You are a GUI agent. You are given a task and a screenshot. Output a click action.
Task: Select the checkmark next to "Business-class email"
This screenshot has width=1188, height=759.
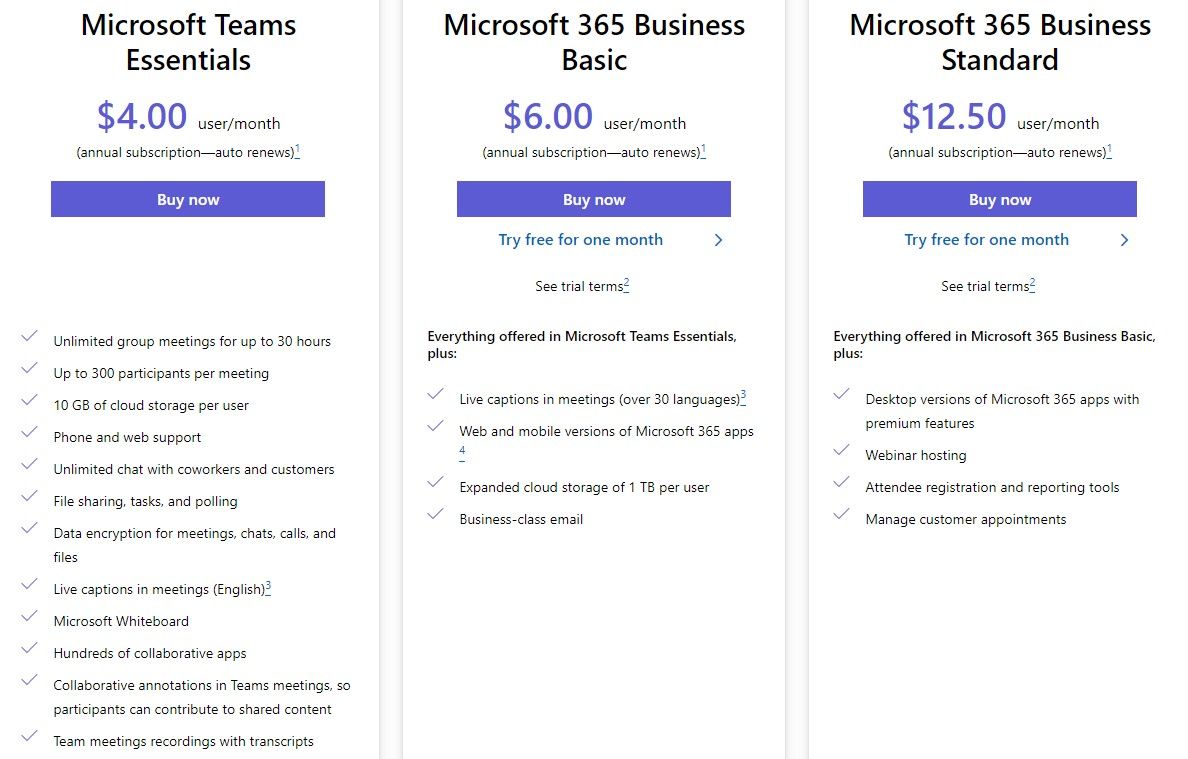[x=436, y=516]
